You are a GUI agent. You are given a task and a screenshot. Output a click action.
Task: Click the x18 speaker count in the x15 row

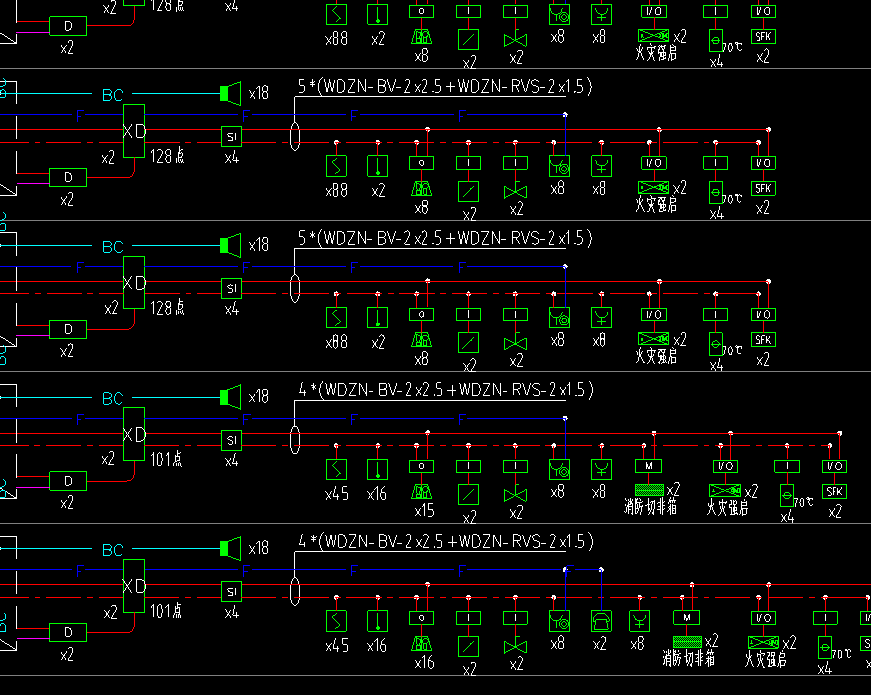pyautogui.click(x=258, y=397)
